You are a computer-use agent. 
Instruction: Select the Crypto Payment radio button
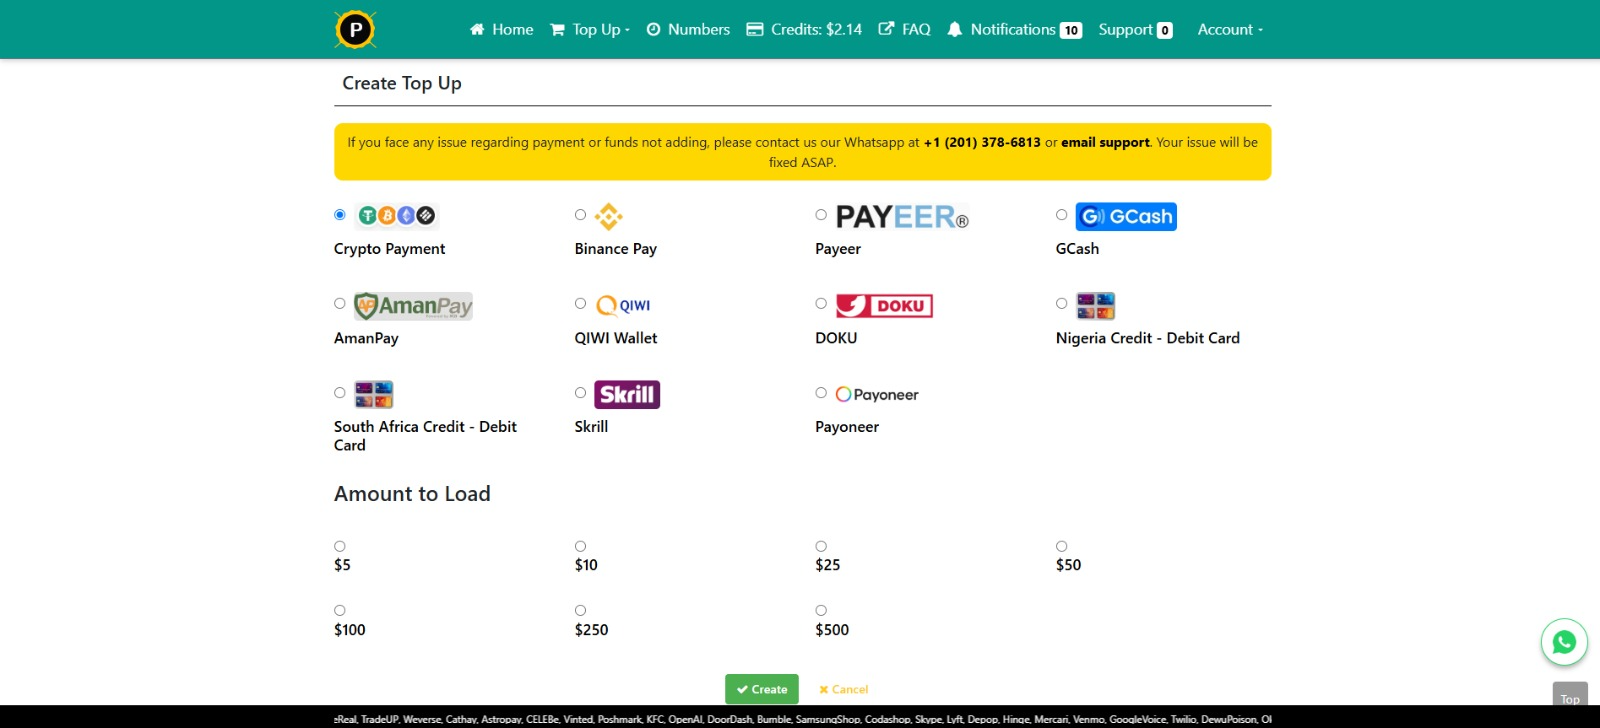(340, 214)
